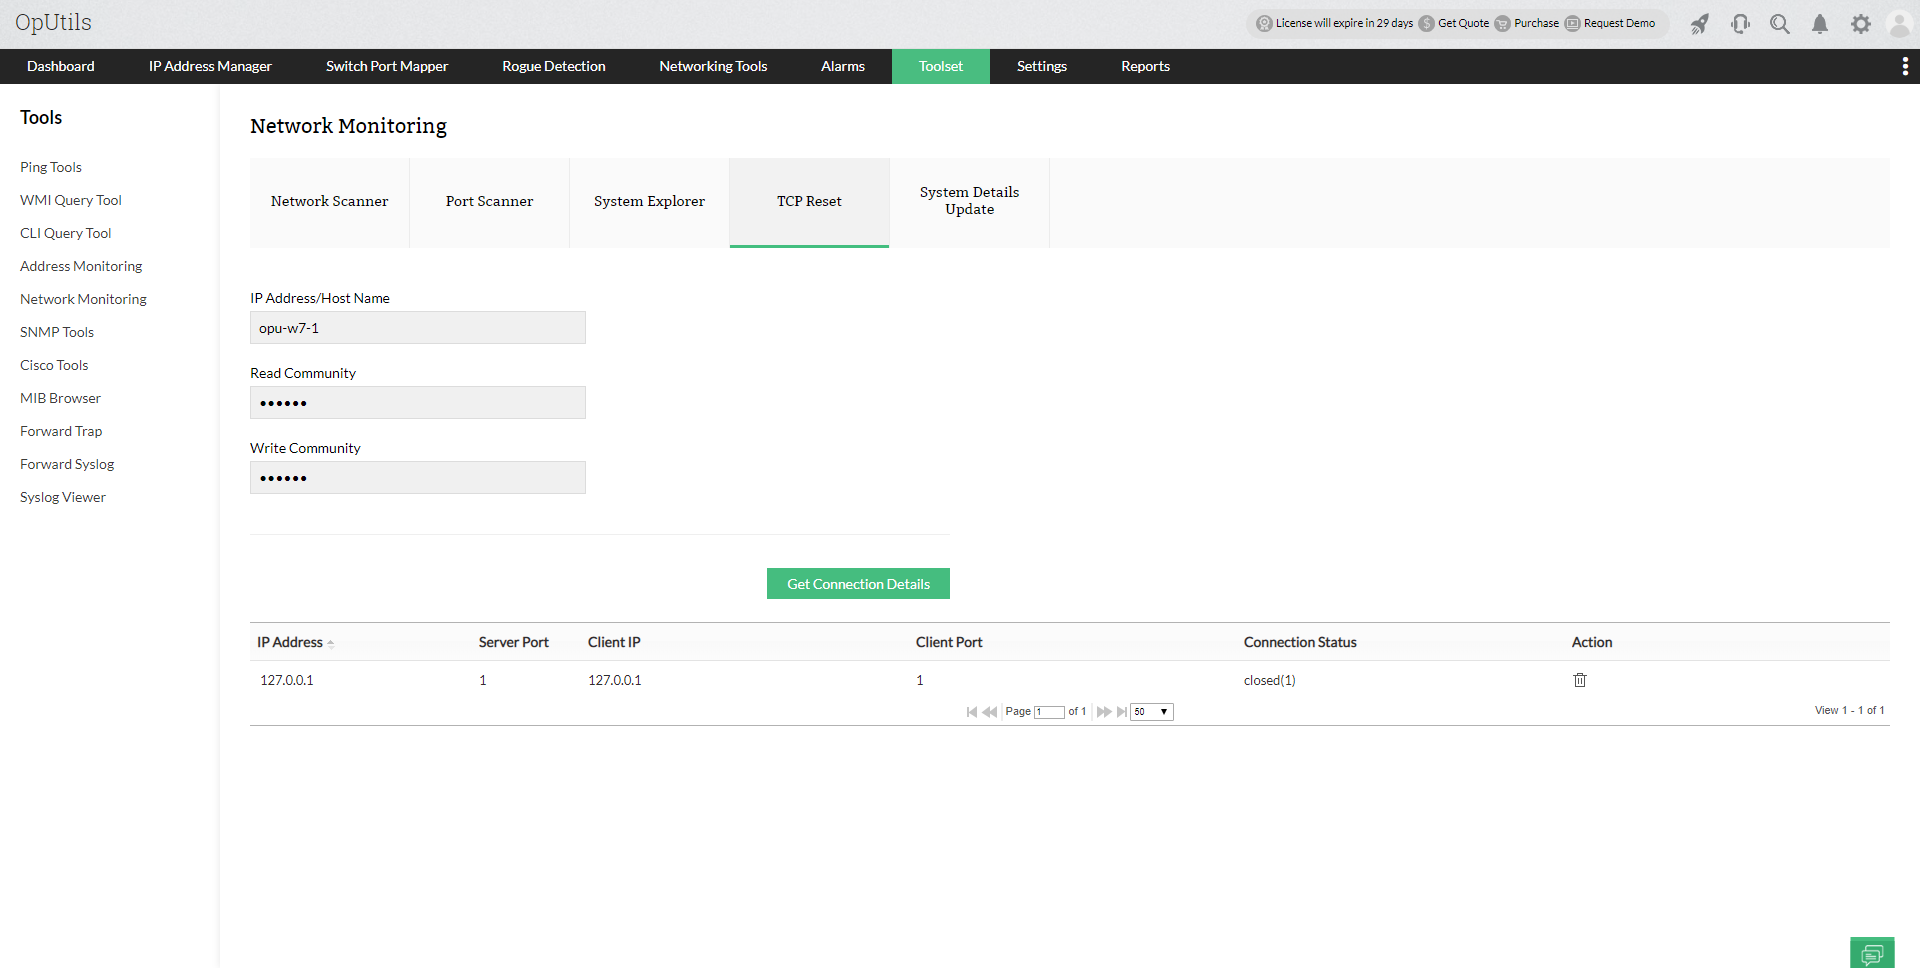
Task: Click Get Connection Details button
Action: [858, 584]
